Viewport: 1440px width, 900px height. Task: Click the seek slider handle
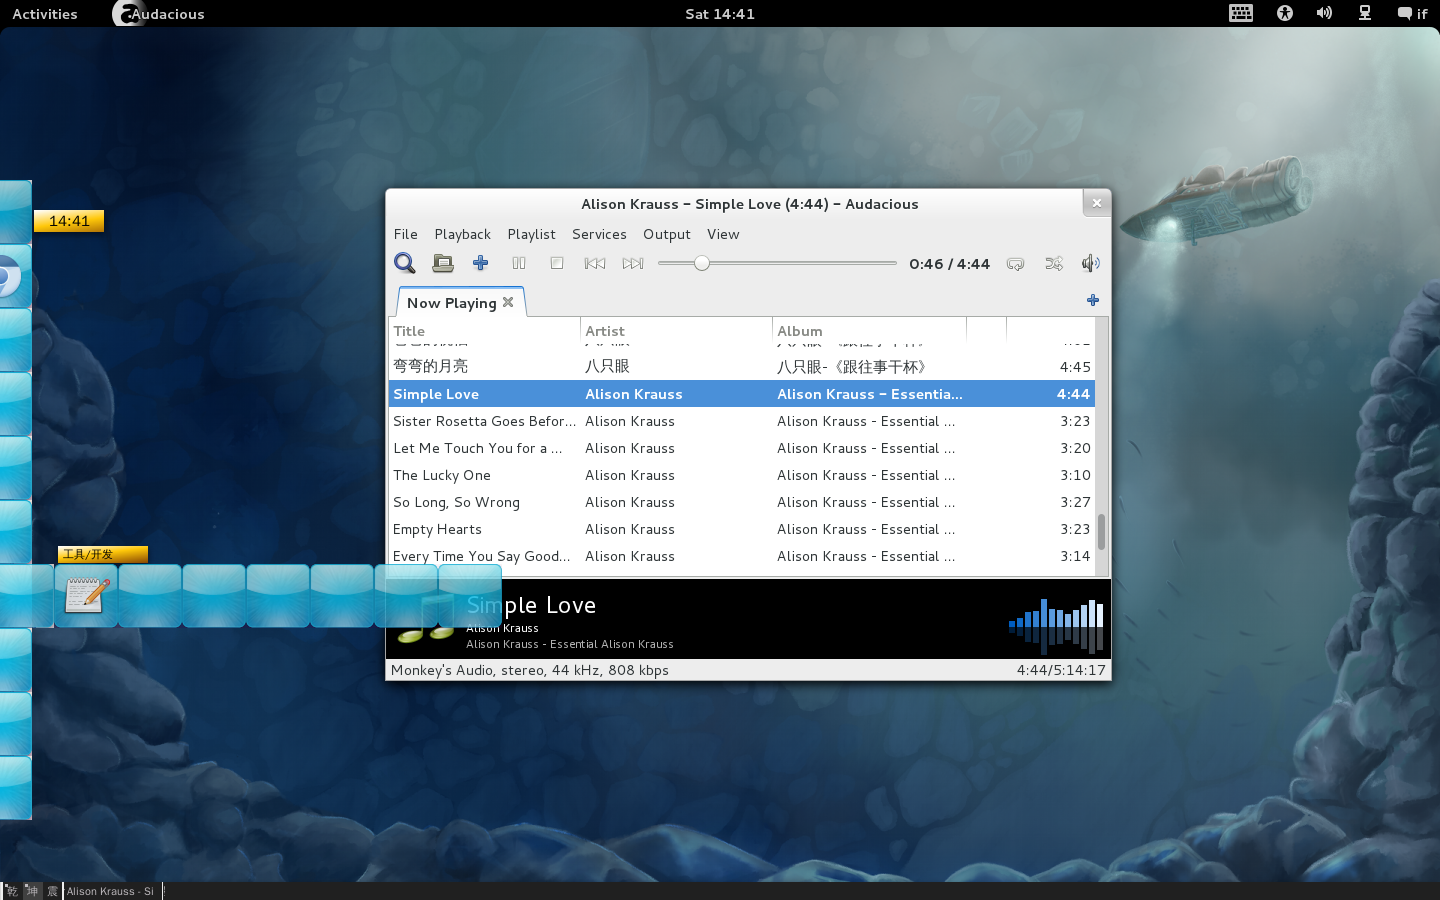[x=702, y=263]
